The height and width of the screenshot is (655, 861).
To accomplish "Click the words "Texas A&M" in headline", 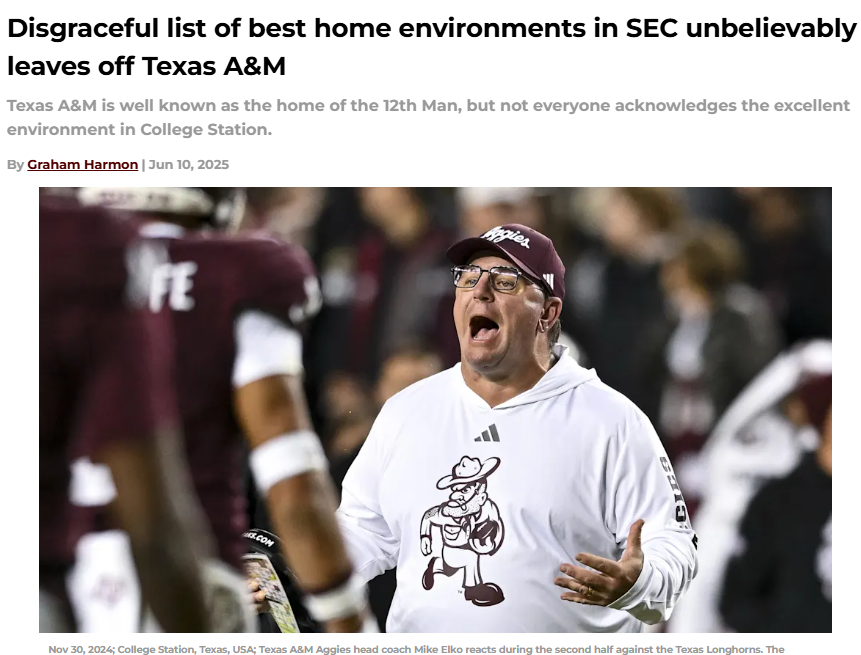I will [214, 66].
